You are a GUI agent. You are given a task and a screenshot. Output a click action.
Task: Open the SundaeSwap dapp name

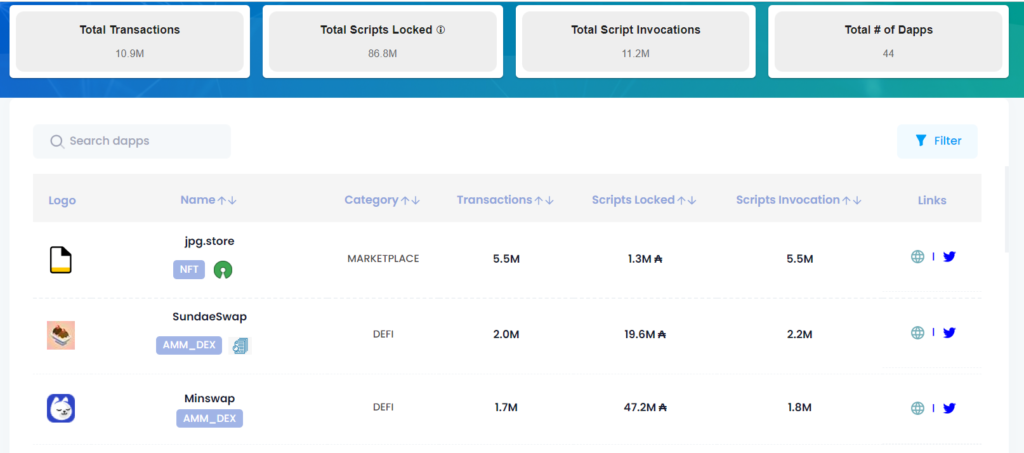coord(210,317)
